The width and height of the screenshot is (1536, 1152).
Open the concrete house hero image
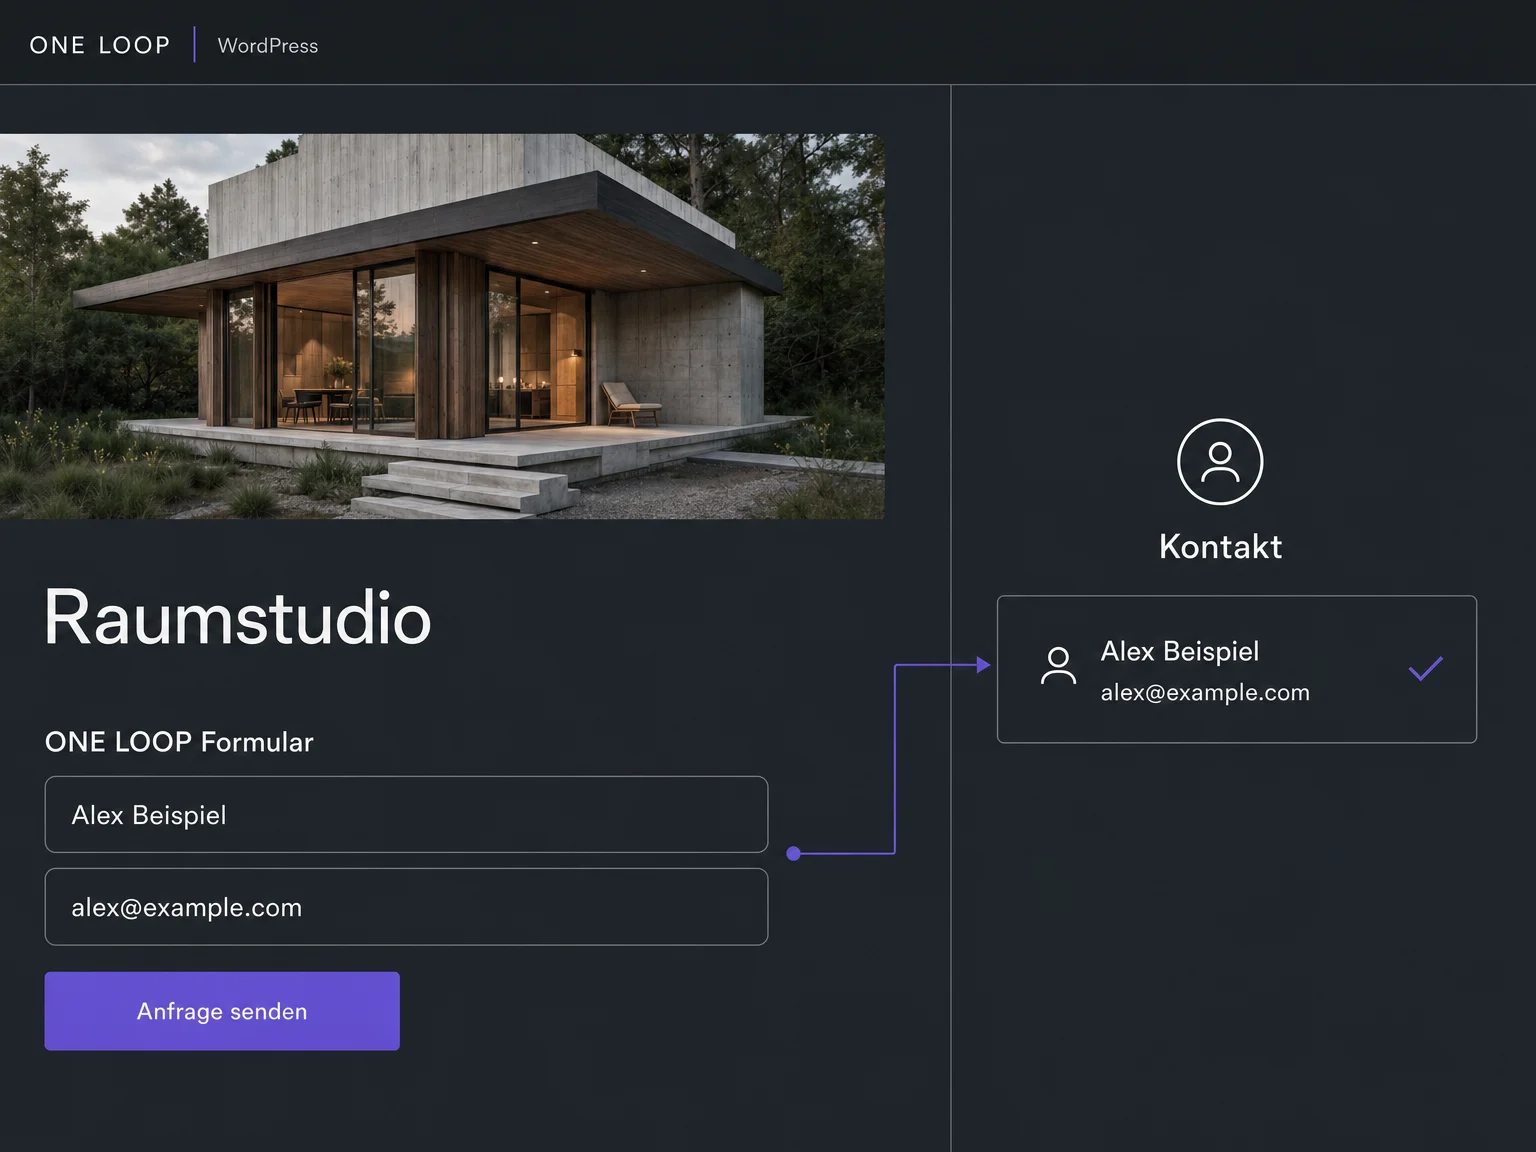tap(442, 326)
